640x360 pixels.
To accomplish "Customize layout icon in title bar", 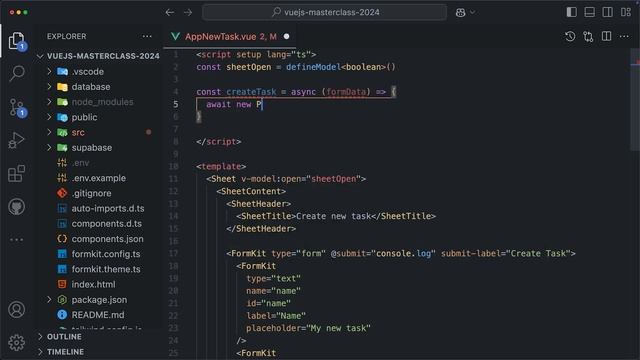I will (626, 12).
